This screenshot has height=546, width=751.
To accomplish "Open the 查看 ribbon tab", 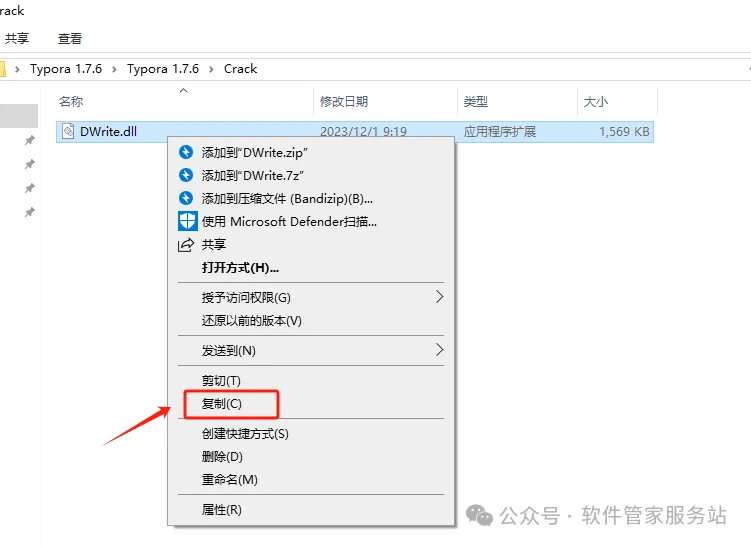I will [70, 38].
